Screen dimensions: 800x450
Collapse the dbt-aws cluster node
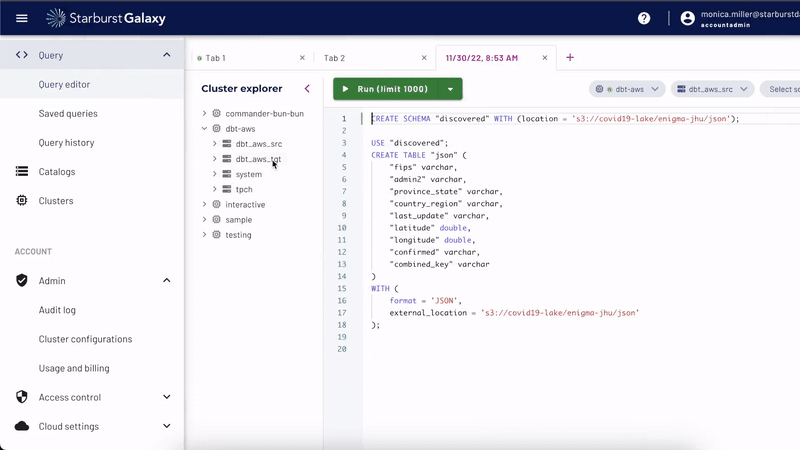[204, 129]
